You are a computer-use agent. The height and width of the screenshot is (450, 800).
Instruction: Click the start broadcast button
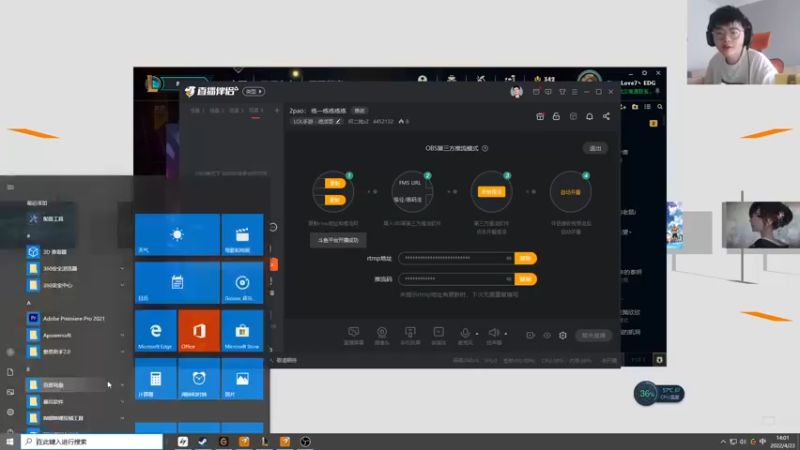pyautogui.click(x=593, y=335)
